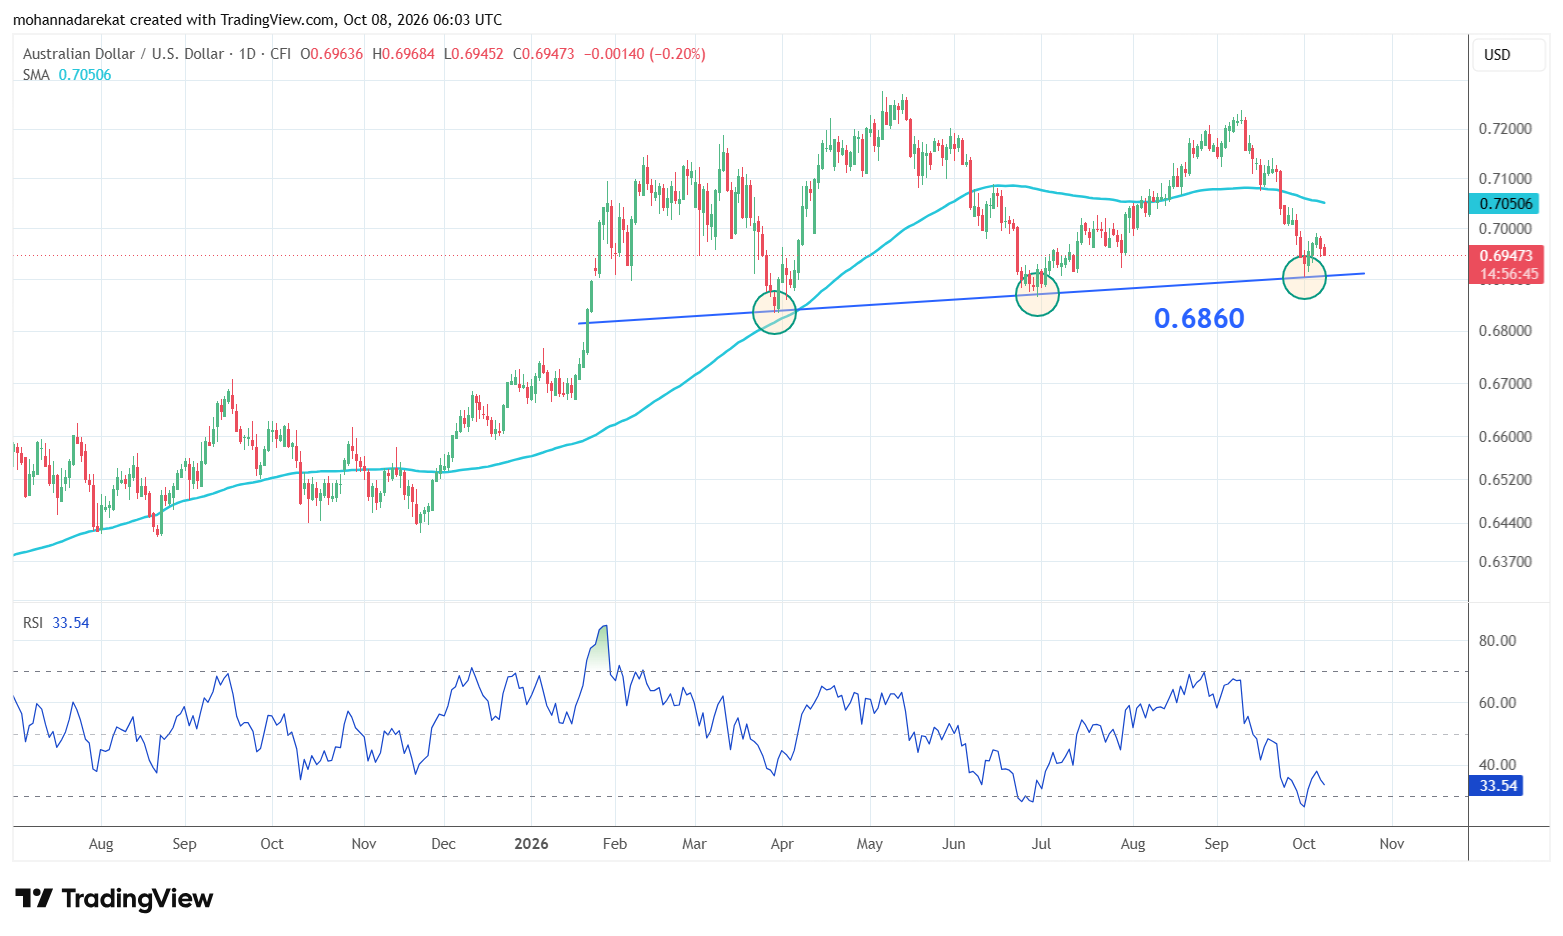This screenshot has width=1563, height=936.
Task: Click the 2026 year label on the time axis
Action: (531, 844)
